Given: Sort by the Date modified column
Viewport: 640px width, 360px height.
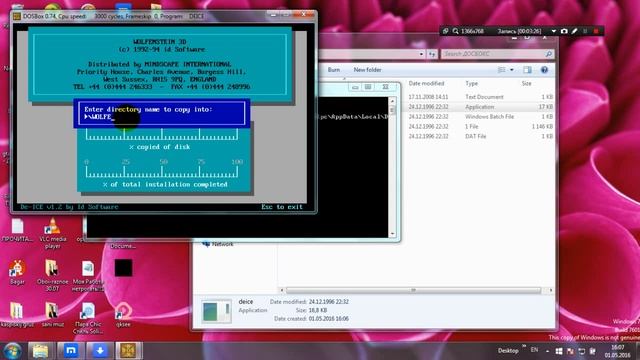Looking at the screenshot, I should pyautogui.click(x=426, y=83).
